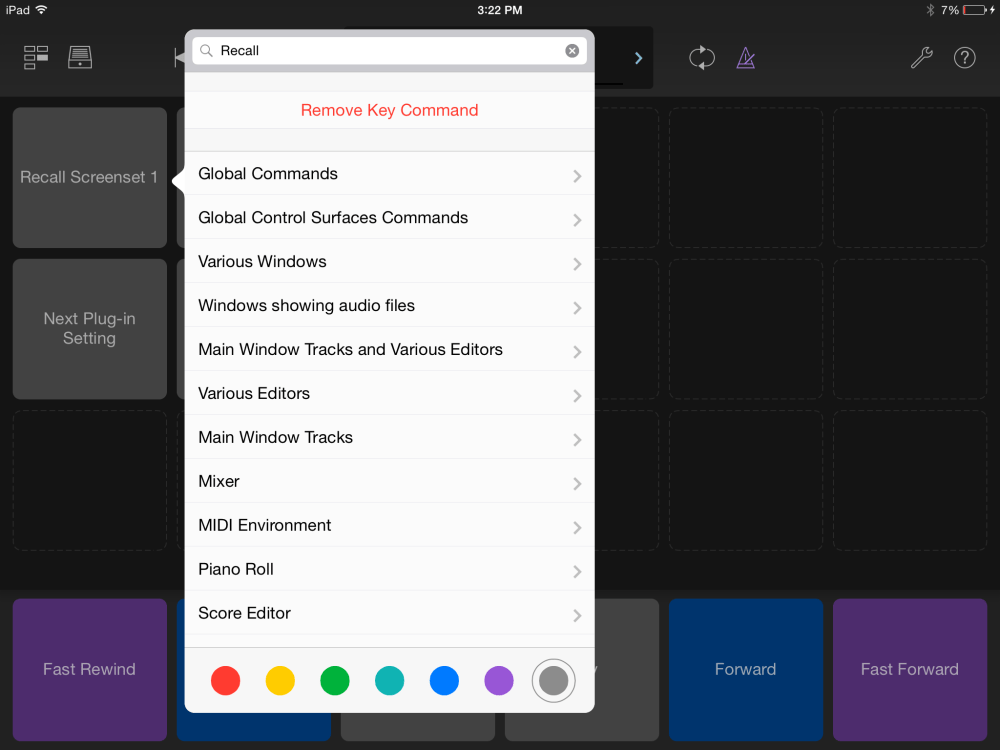Tap the Fast Forward pad

(910, 670)
